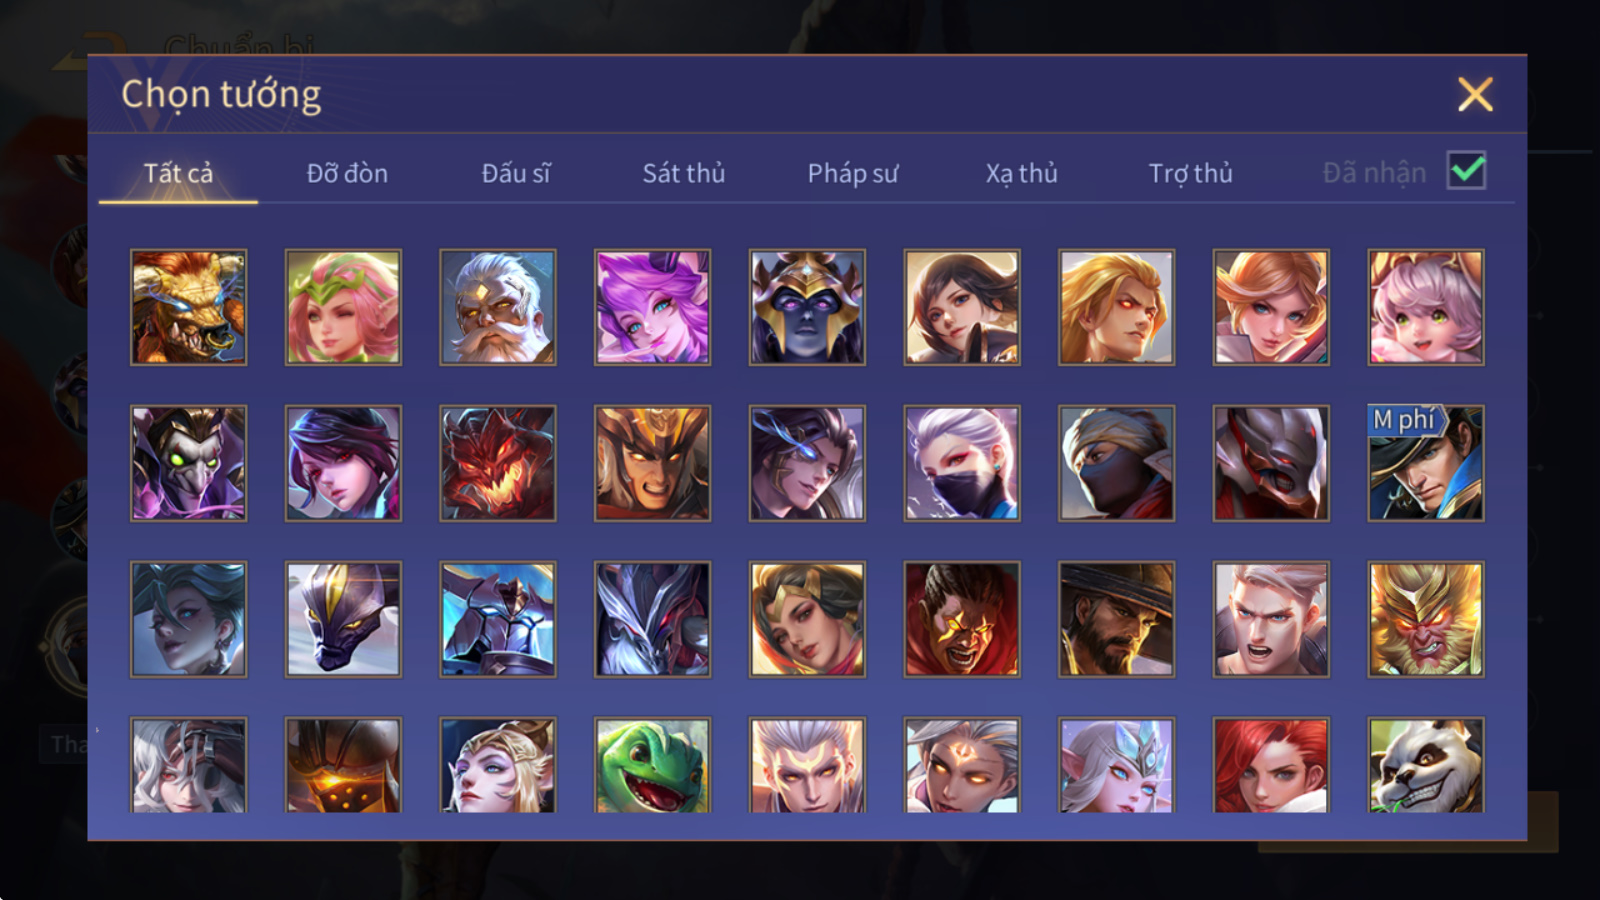Switch to the 'Xạ thủ' tab
This screenshot has height=900, width=1600.
pyautogui.click(x=1021, y=173)
